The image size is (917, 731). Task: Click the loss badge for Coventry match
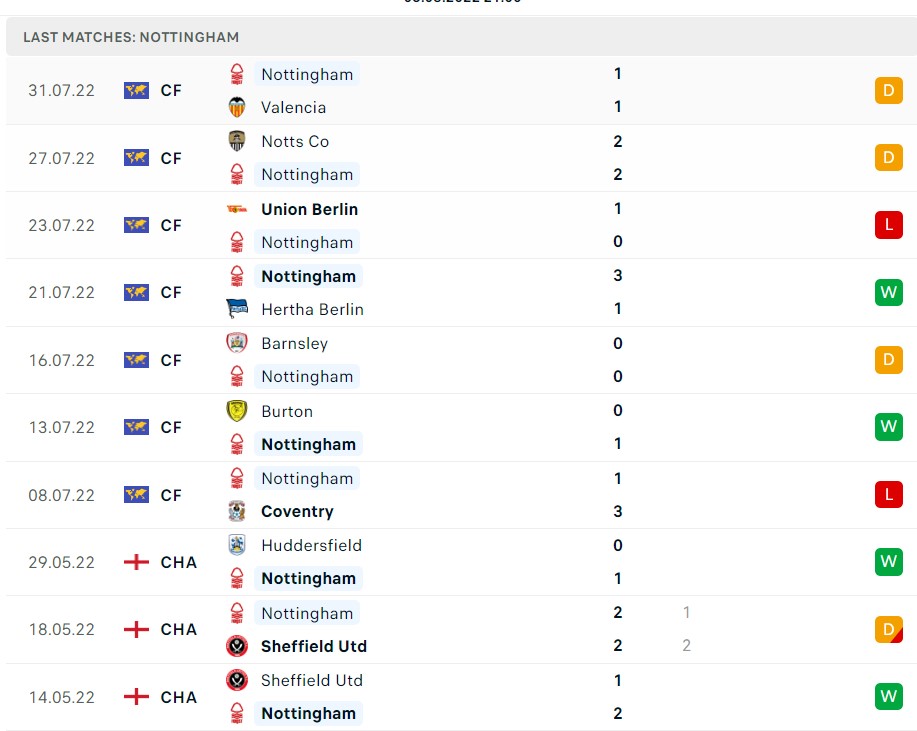(x=888, y=494)
